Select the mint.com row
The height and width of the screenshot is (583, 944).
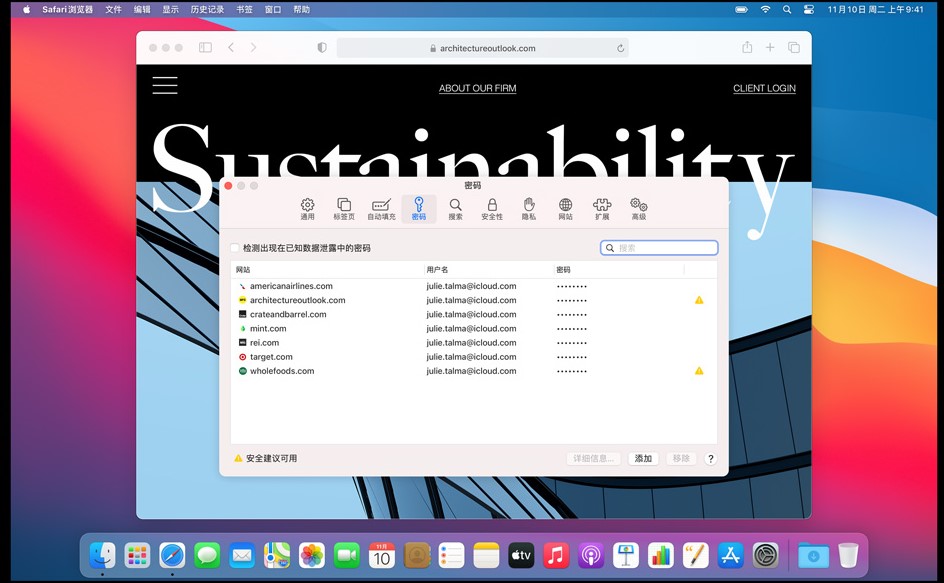point(473,329)
